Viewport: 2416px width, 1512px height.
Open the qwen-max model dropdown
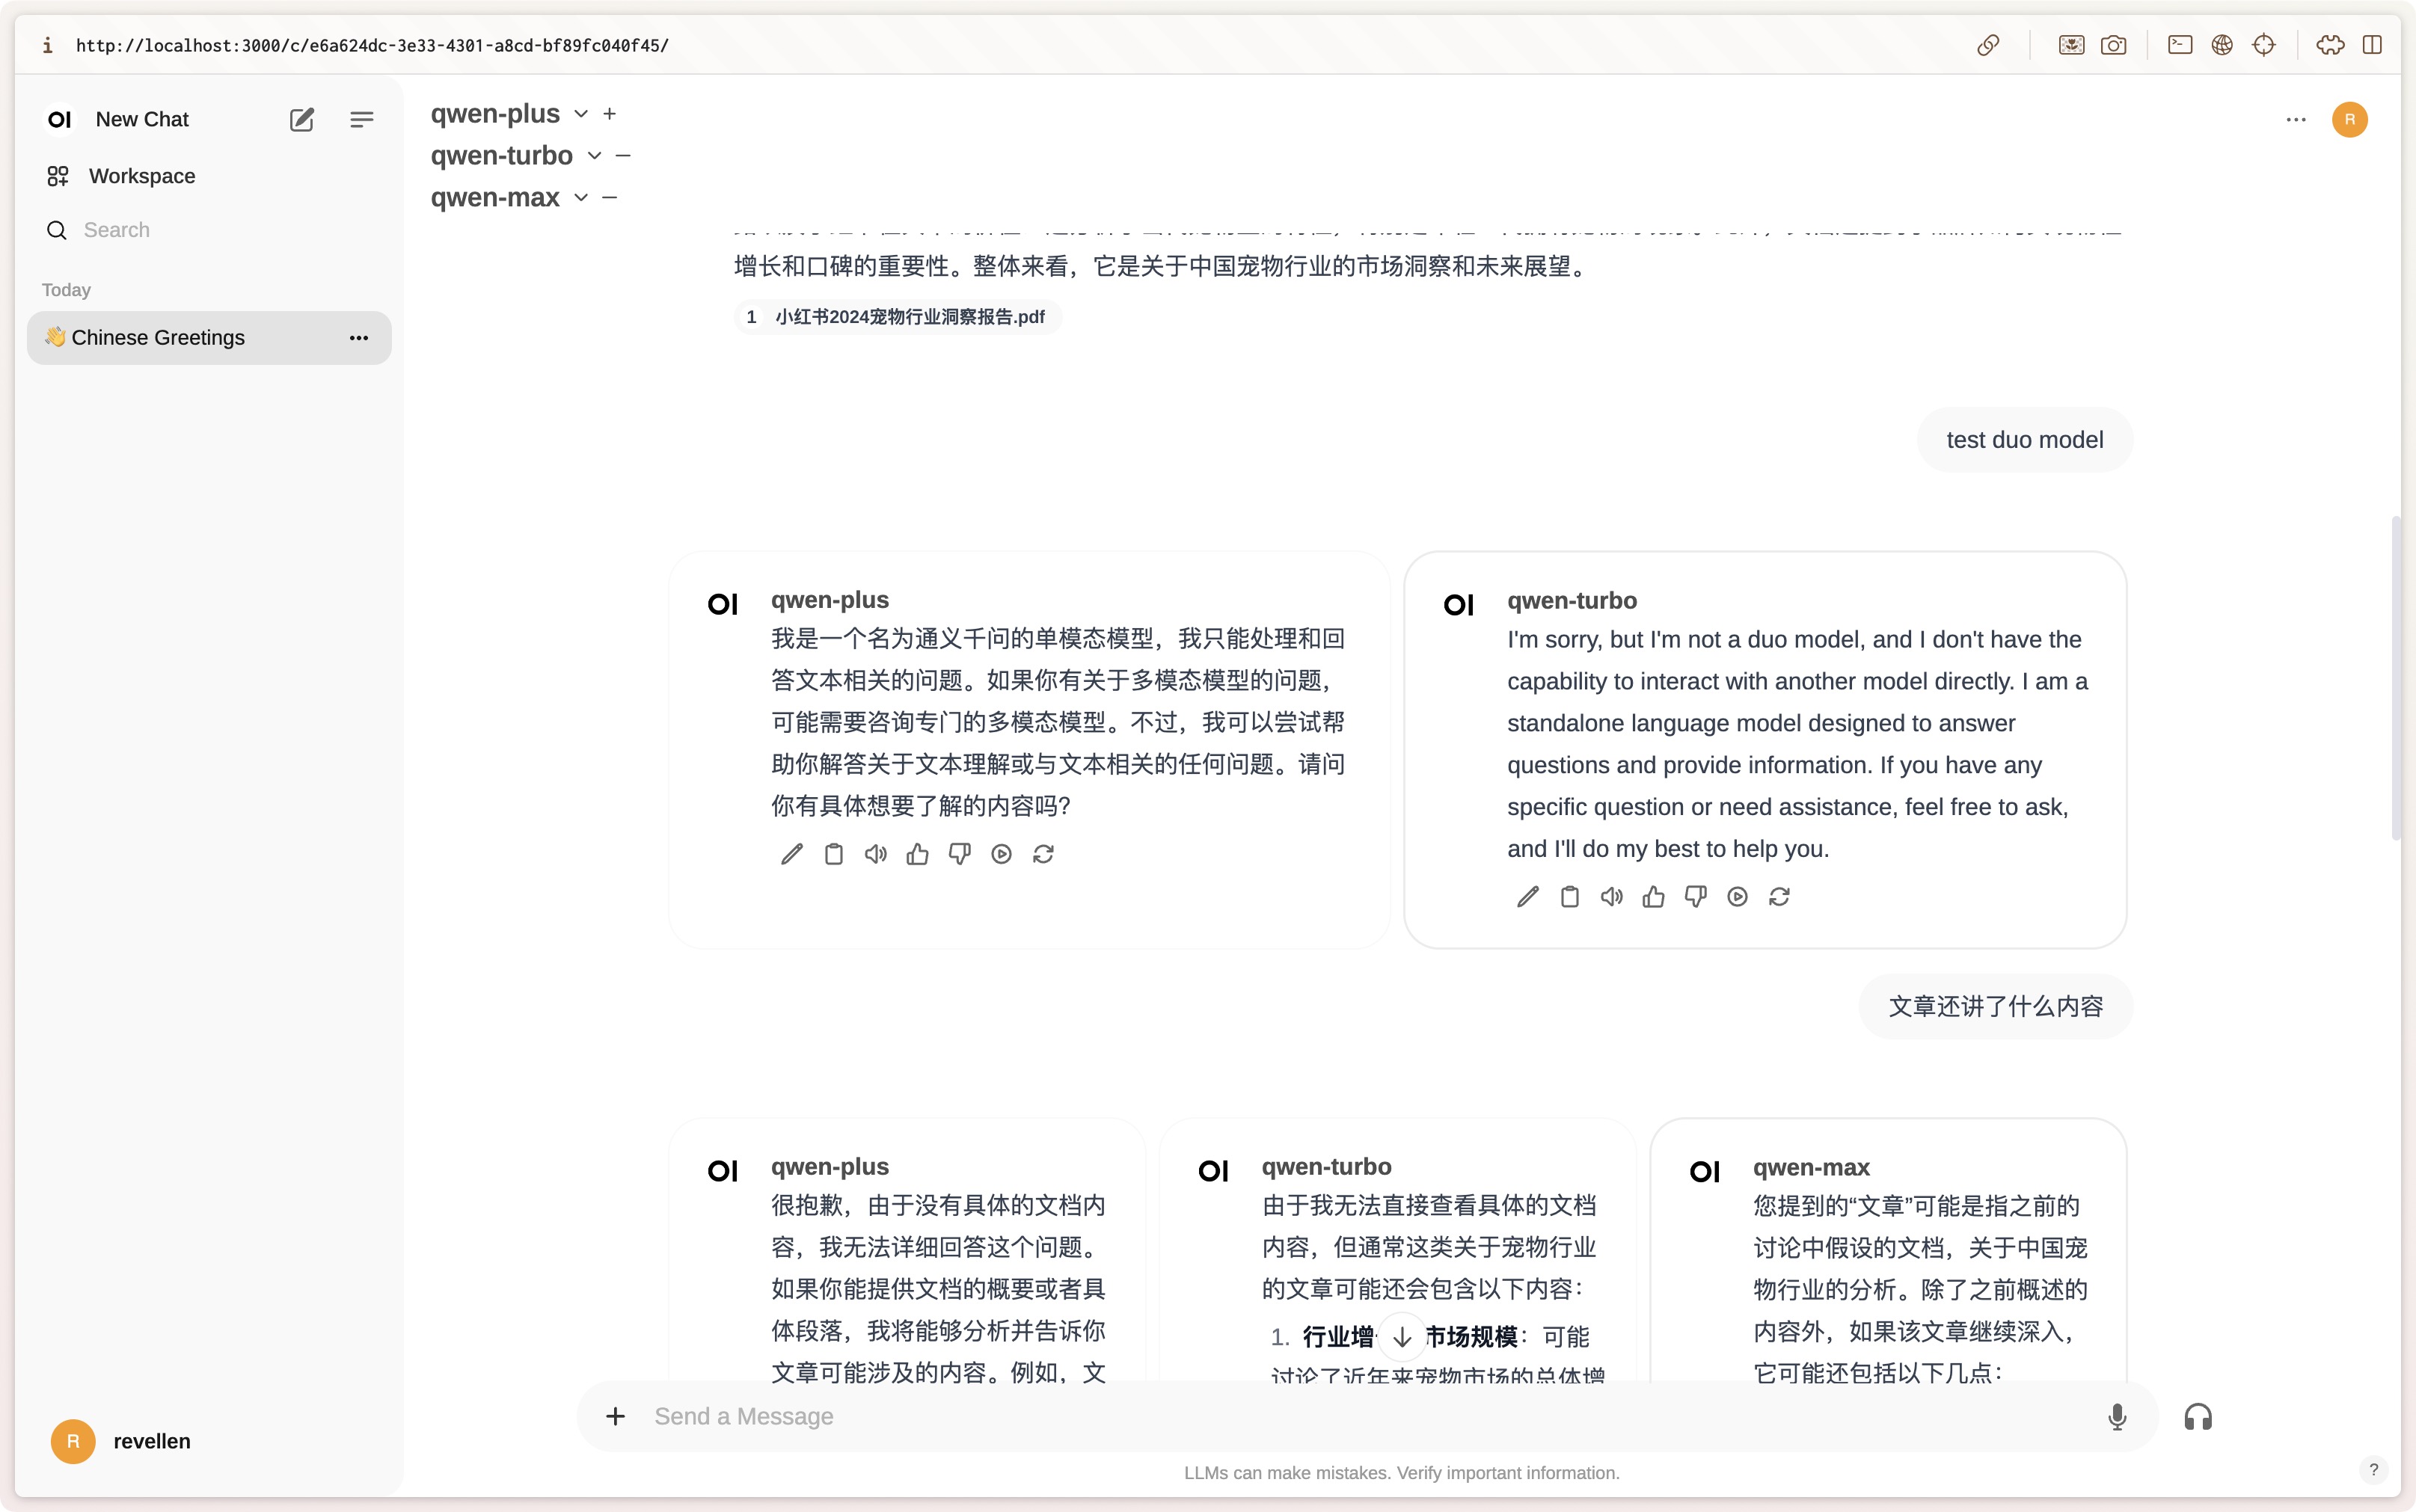(x=581, y=198)
